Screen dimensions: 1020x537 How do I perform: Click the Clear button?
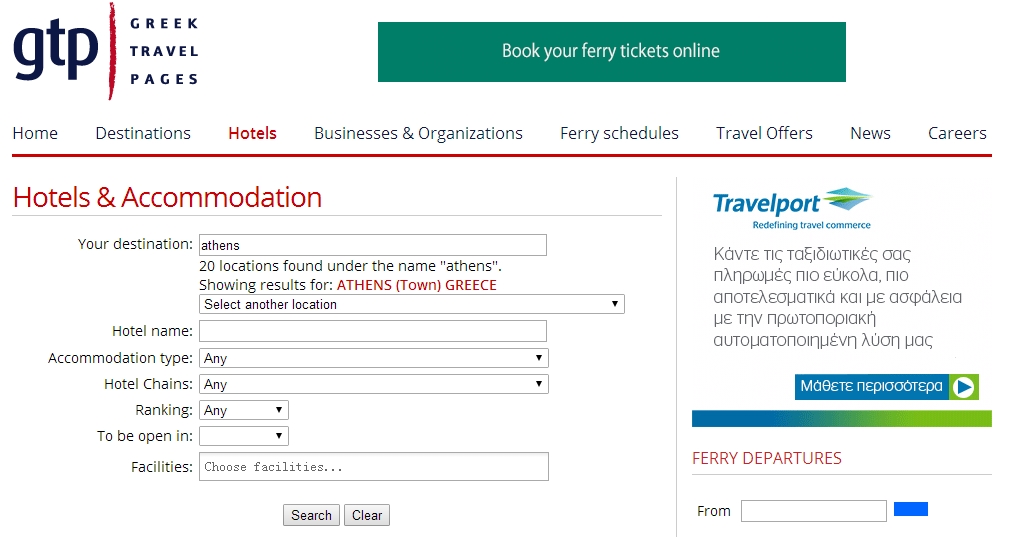pyautogui.click(x=367, y=515)
